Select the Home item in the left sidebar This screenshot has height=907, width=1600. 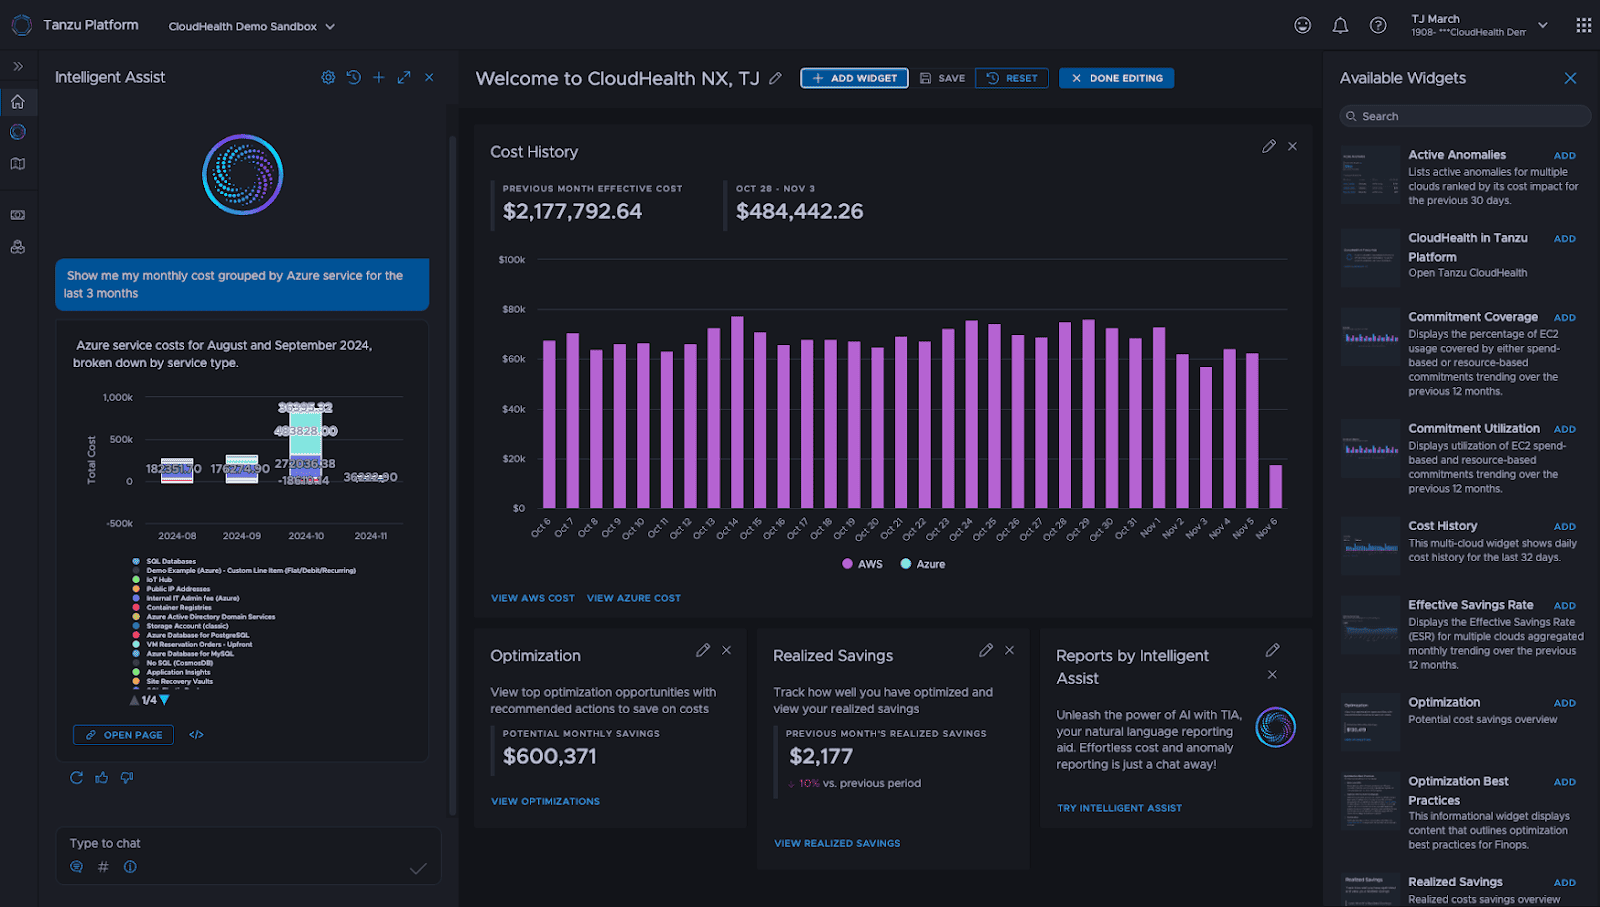coord(16,101)
